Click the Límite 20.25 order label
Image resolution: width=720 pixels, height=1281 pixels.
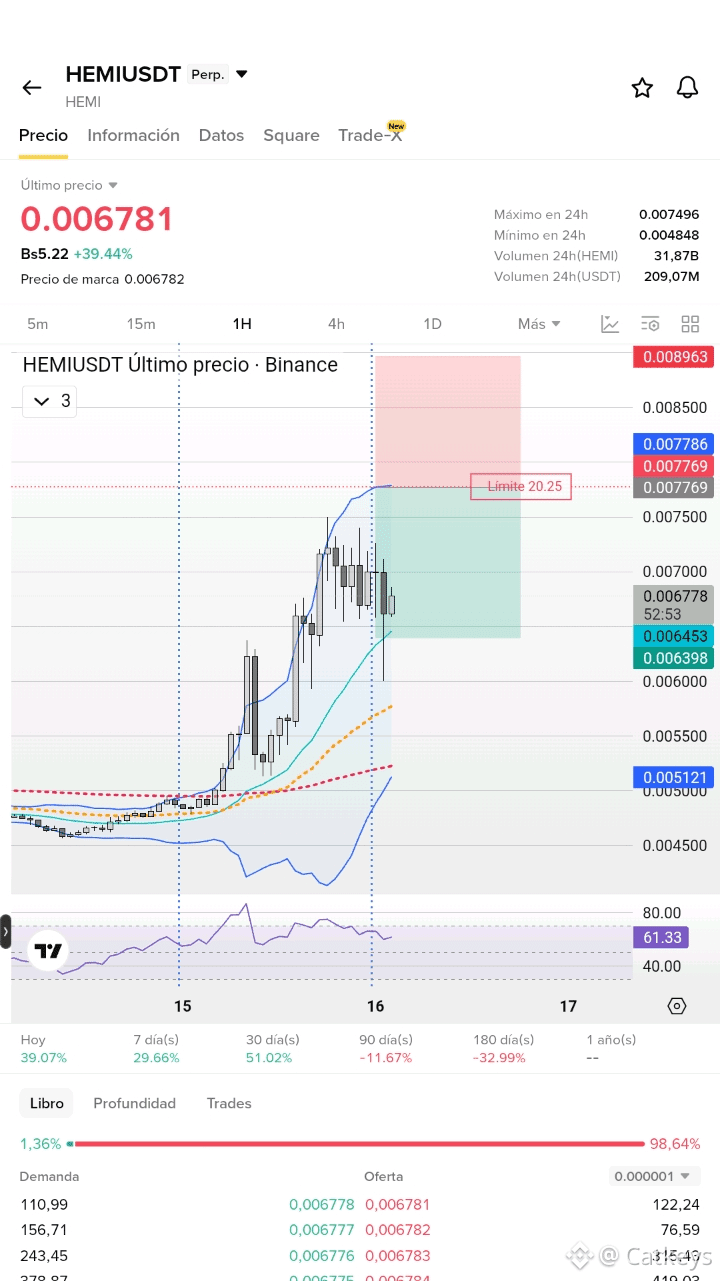click(521, 487)
